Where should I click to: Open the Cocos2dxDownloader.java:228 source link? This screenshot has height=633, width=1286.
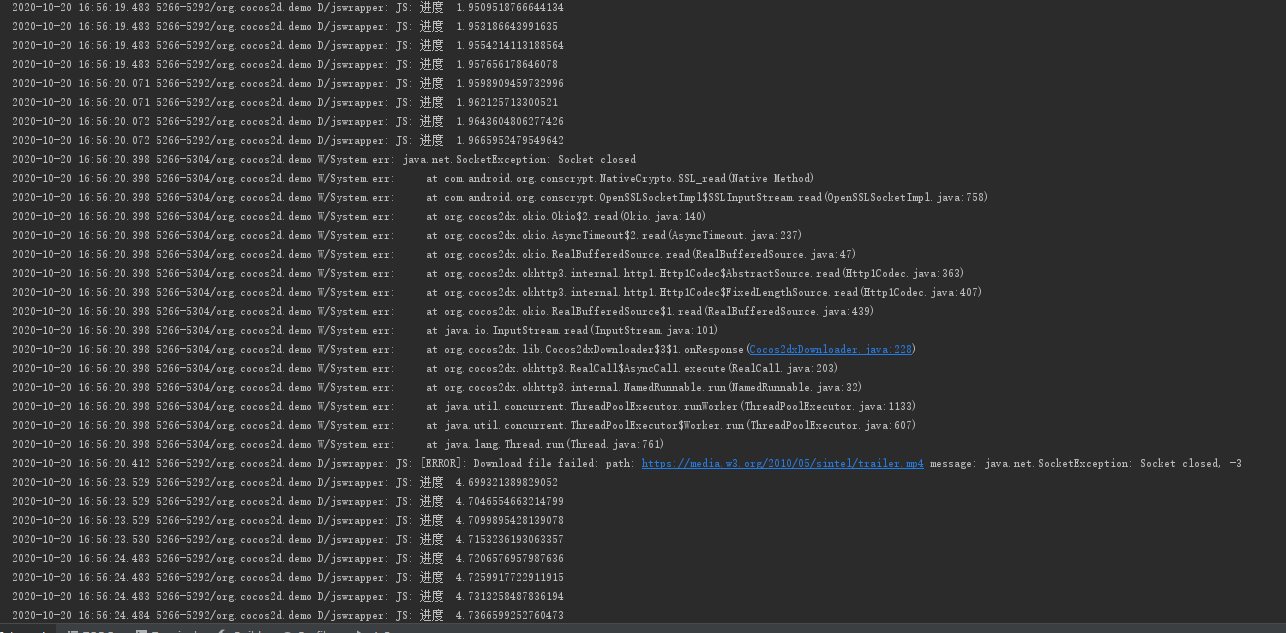(x=830, y=350)
